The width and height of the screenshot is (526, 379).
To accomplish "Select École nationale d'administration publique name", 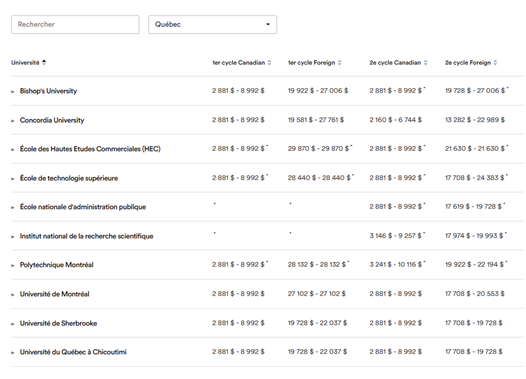I will click(x=83, y=207).
